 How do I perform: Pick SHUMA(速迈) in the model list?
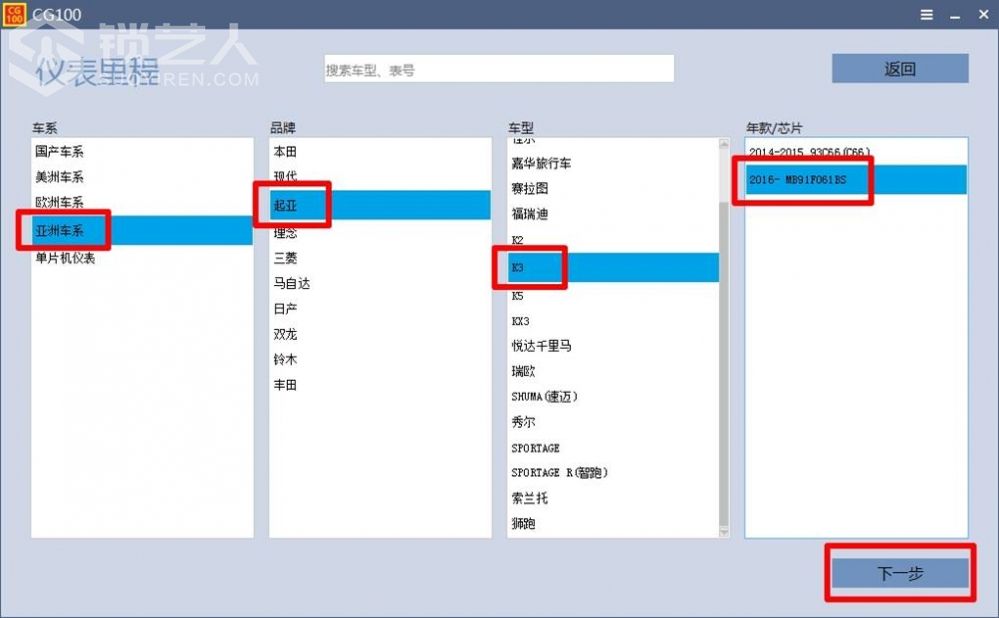(613, 396)
